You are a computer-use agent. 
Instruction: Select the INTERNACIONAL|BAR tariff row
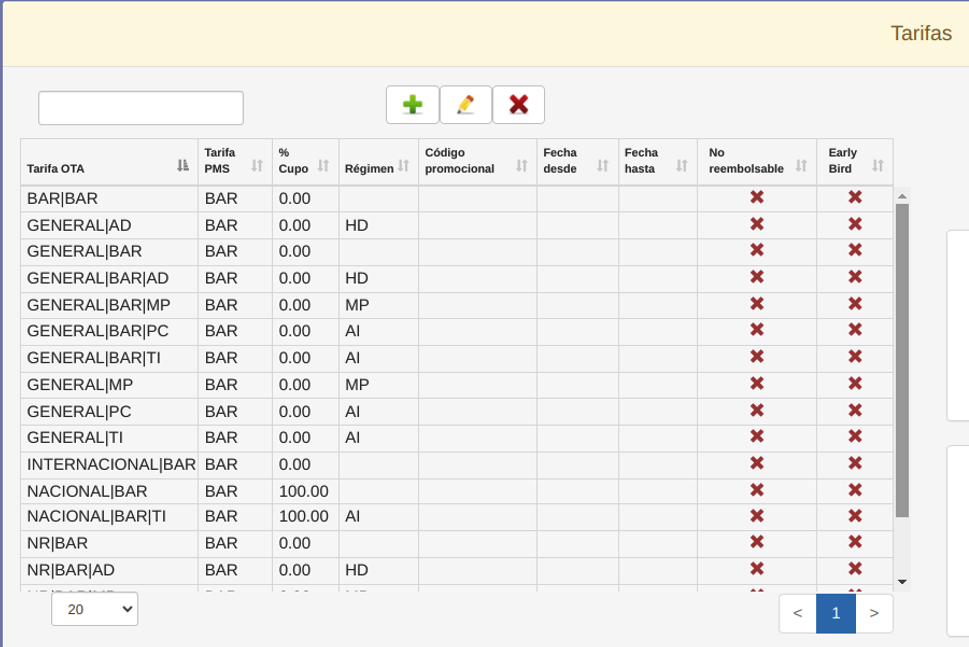click(x=457, y=465)
